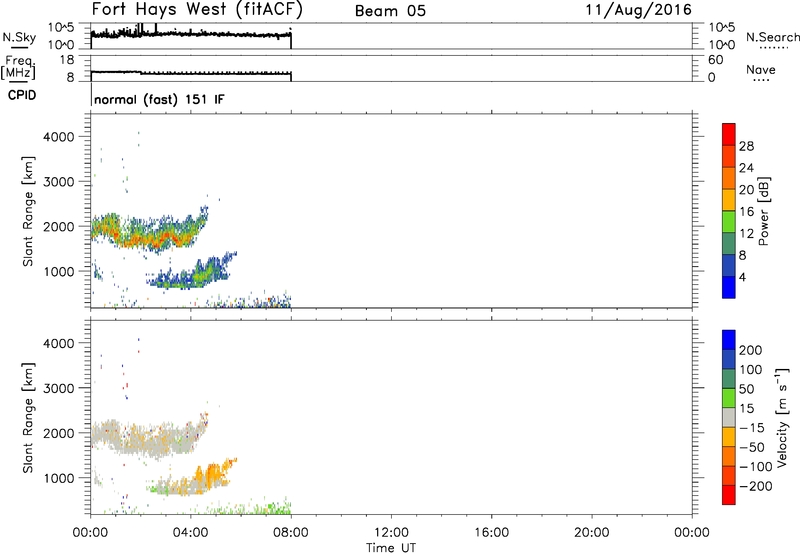Click the right "10^0" noise axis tick

pyautogui.click(x=722, y=45)
